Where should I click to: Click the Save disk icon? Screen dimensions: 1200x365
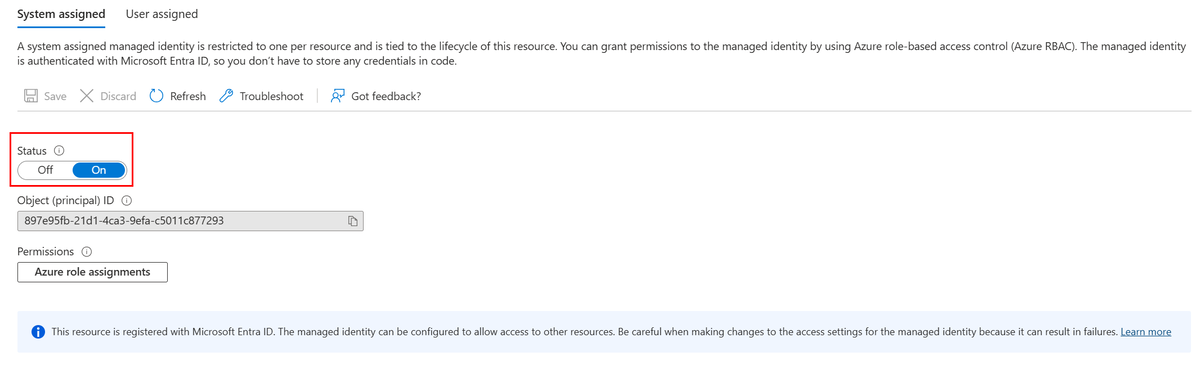pos(31,96)
